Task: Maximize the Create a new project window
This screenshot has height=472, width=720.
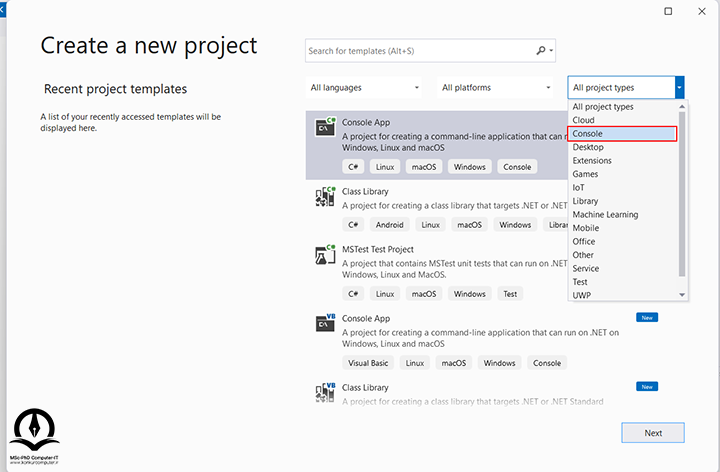Action: click(x=668, y=11)
